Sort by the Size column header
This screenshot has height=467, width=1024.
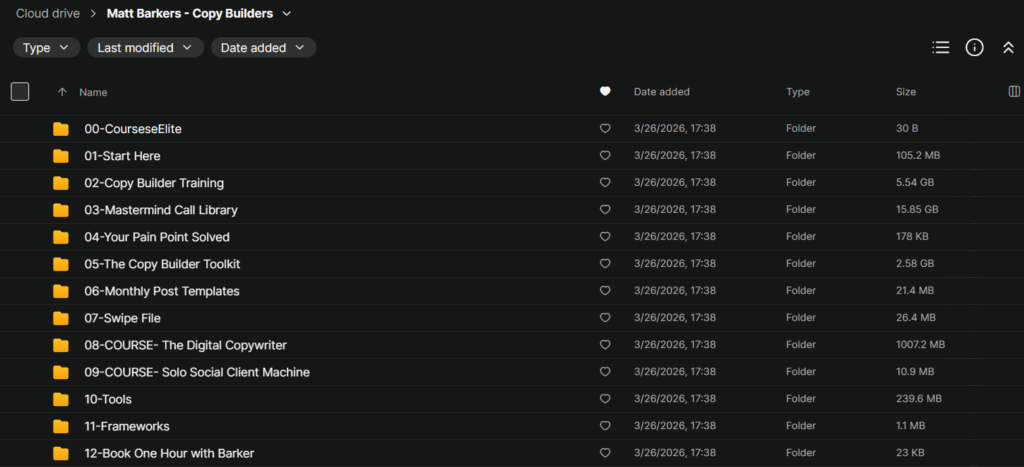pos(906,92)
